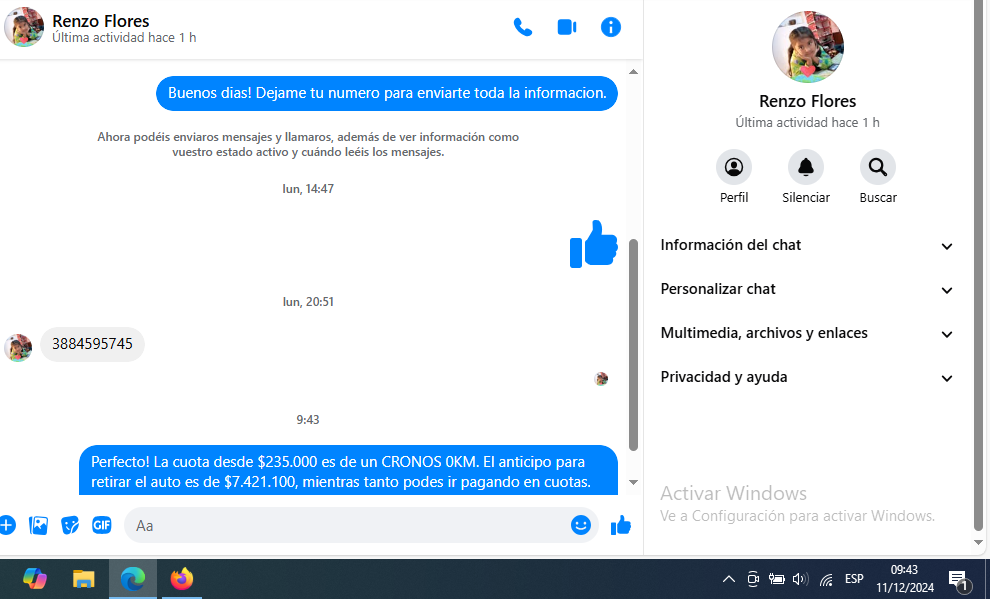This screenshot has height=599, width=990.
Task: Open the GIF picker
Action: [101, 525]
